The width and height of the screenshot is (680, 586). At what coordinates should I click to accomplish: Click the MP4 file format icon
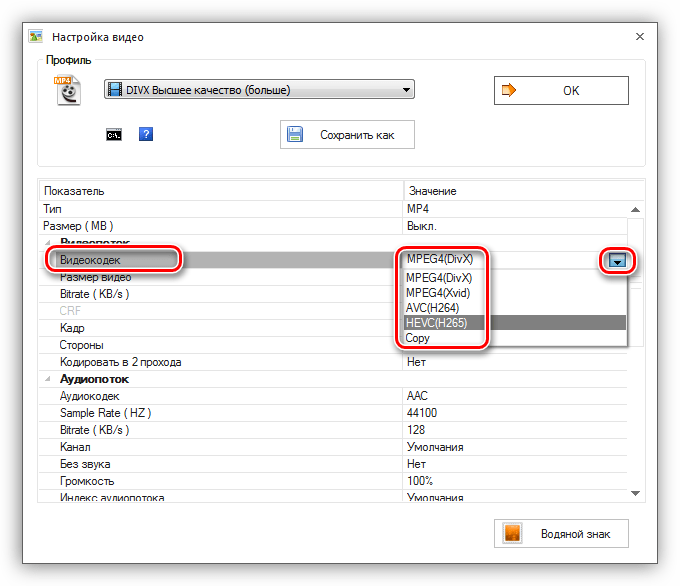(x=68, y=90)
